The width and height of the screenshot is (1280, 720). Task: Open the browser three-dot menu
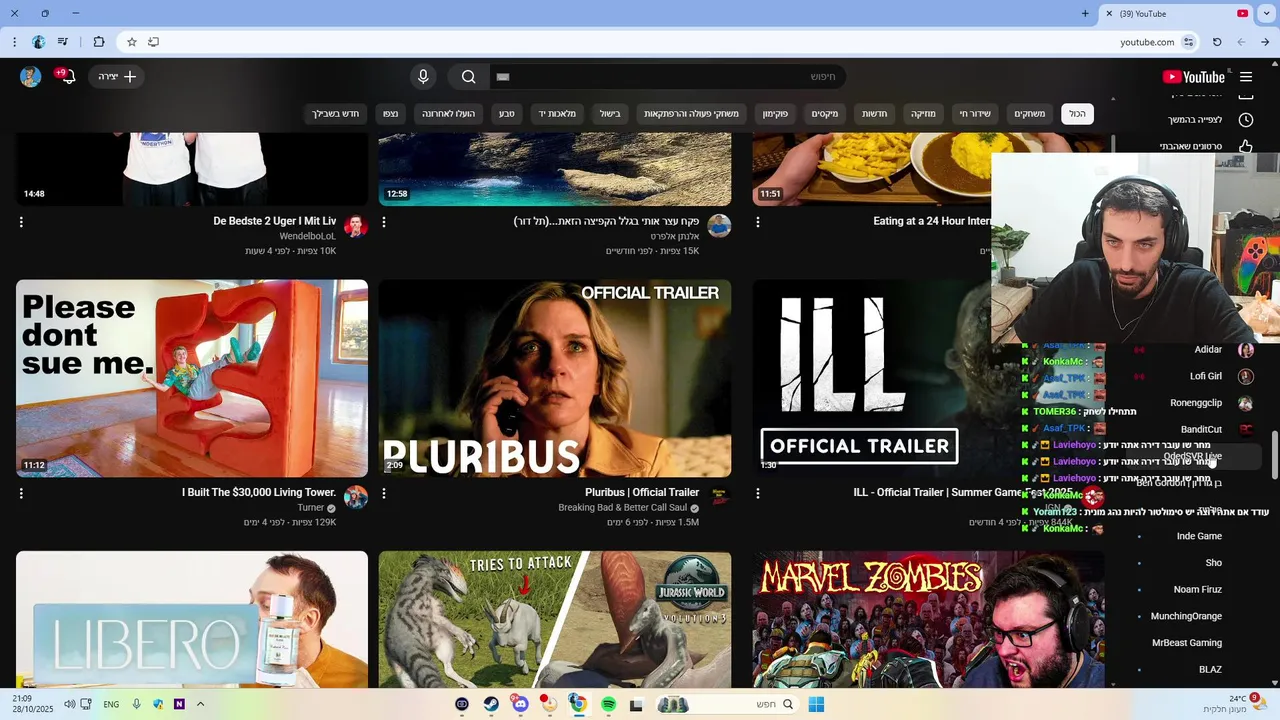(14, 42)
